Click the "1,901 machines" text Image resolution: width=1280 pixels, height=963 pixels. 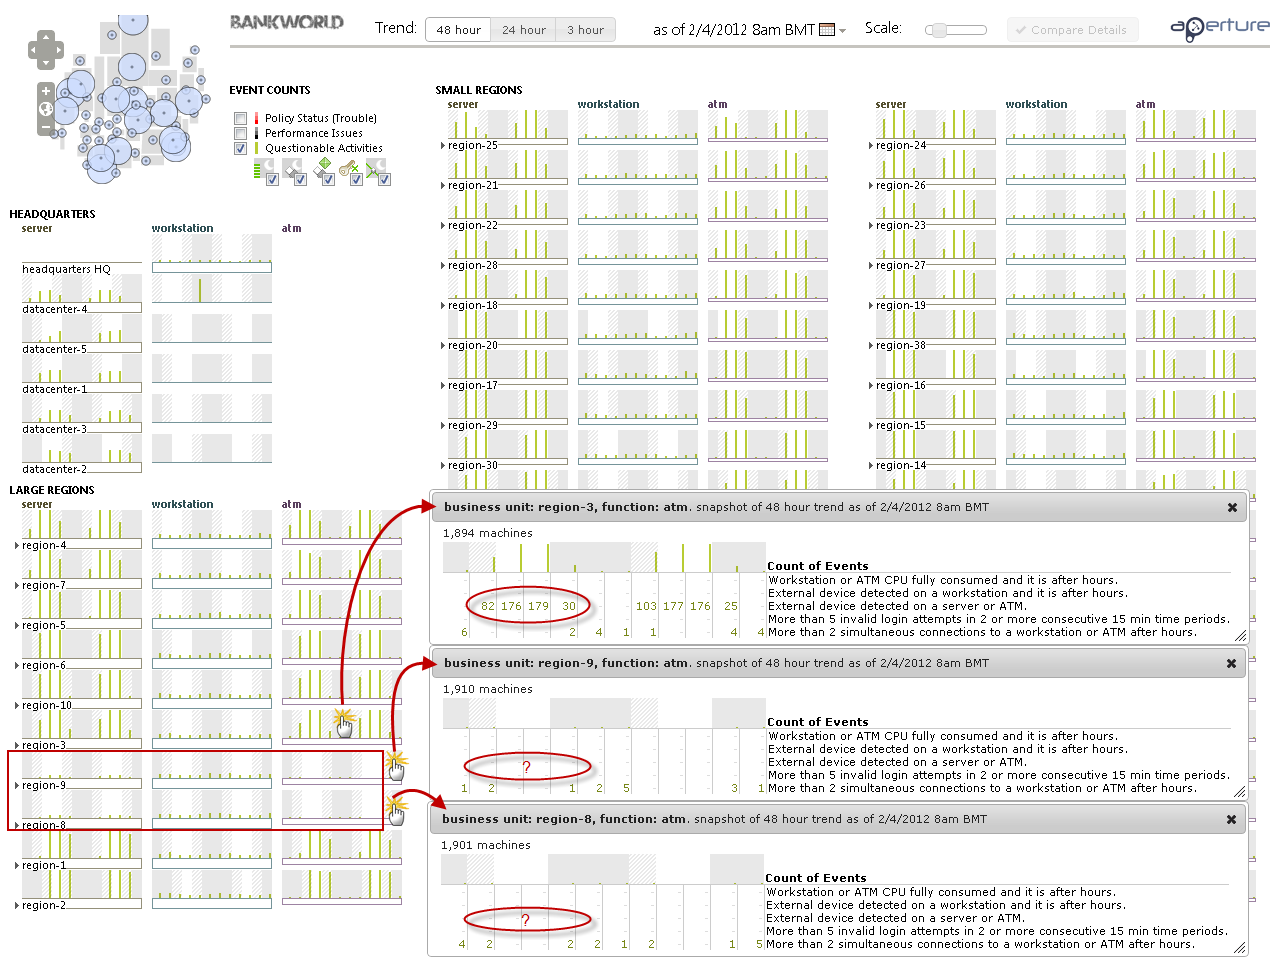[x=485, y=845]
